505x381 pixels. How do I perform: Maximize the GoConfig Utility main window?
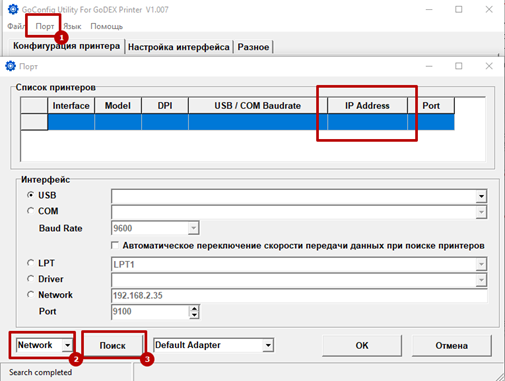click(459, 9)
